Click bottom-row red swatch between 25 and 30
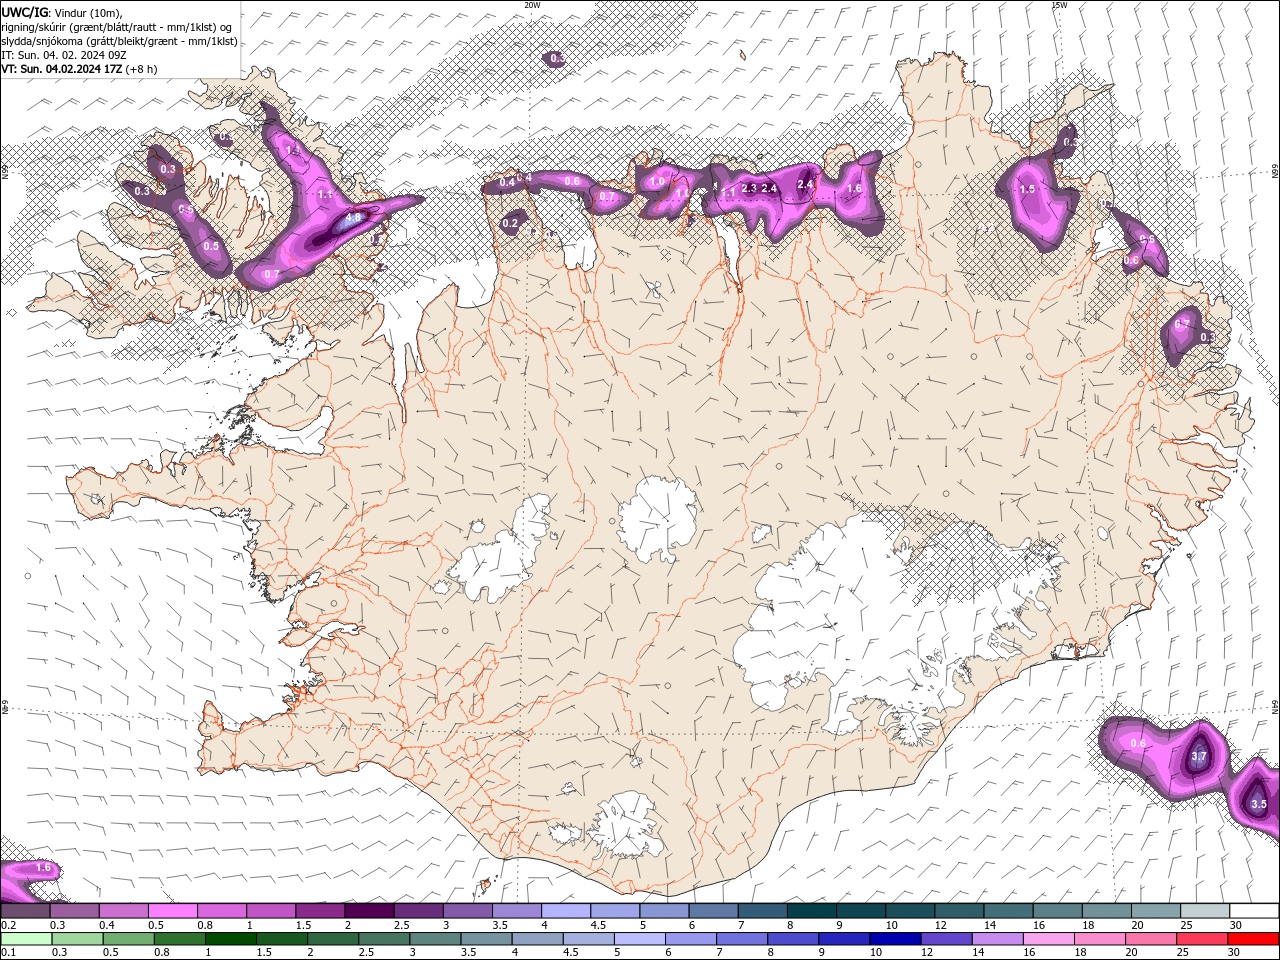This screenshot has height=960, width=1280. pyautogui.click(x=1201, y=939)
